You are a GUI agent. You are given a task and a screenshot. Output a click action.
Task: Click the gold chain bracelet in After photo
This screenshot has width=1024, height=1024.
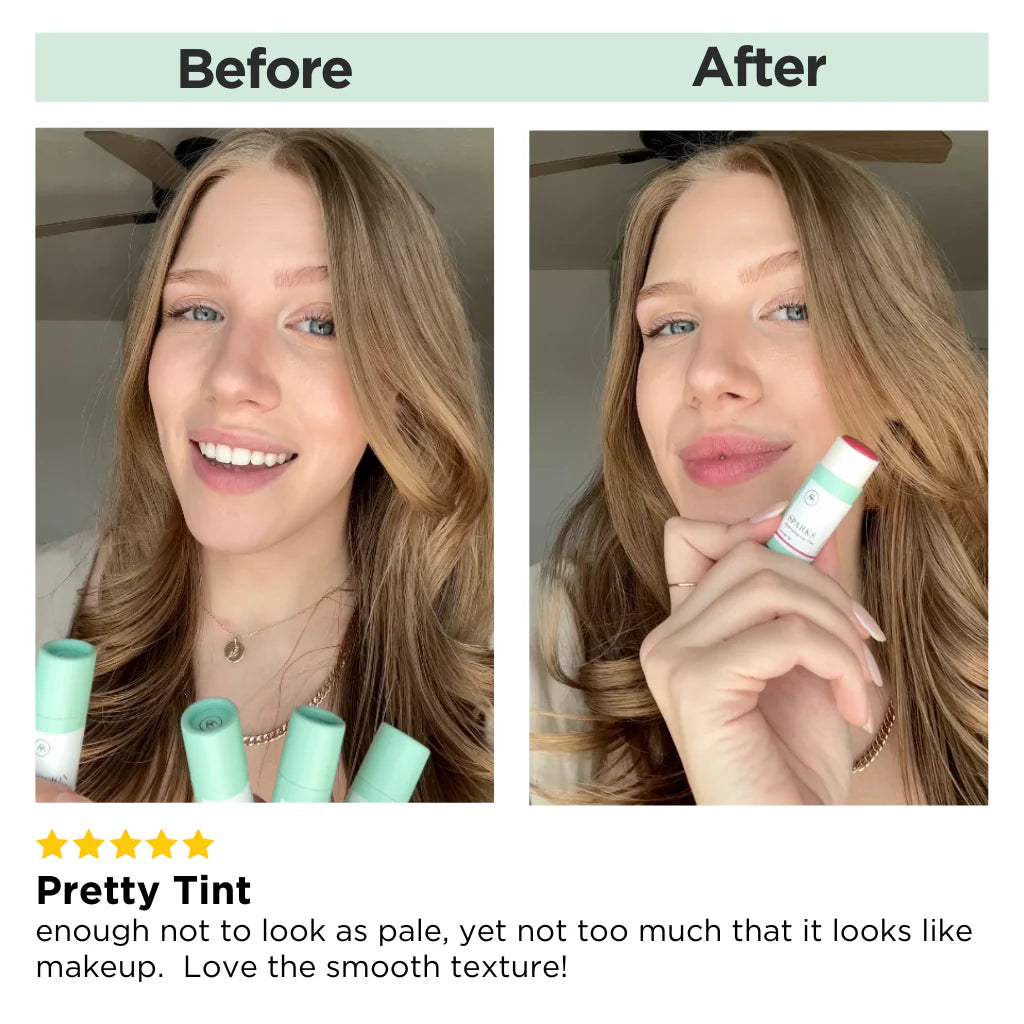pyautogui.click(x=874, y=738)
